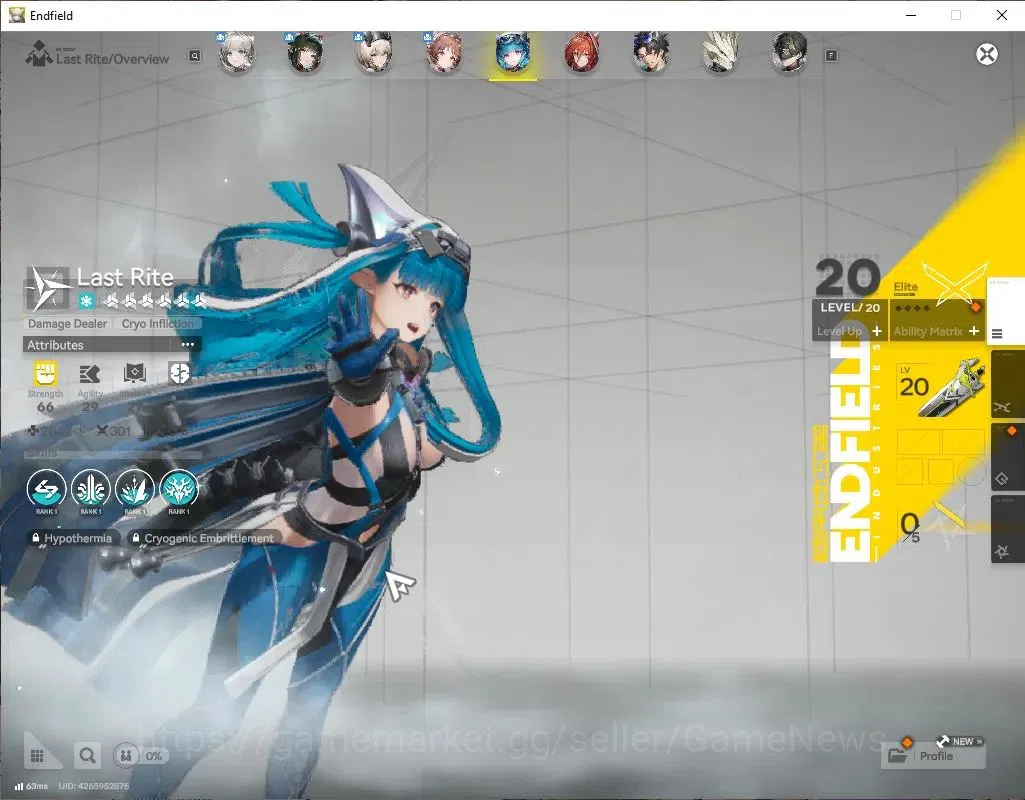
Task: Open the Ability Matrix plus button
Action: 973,331
